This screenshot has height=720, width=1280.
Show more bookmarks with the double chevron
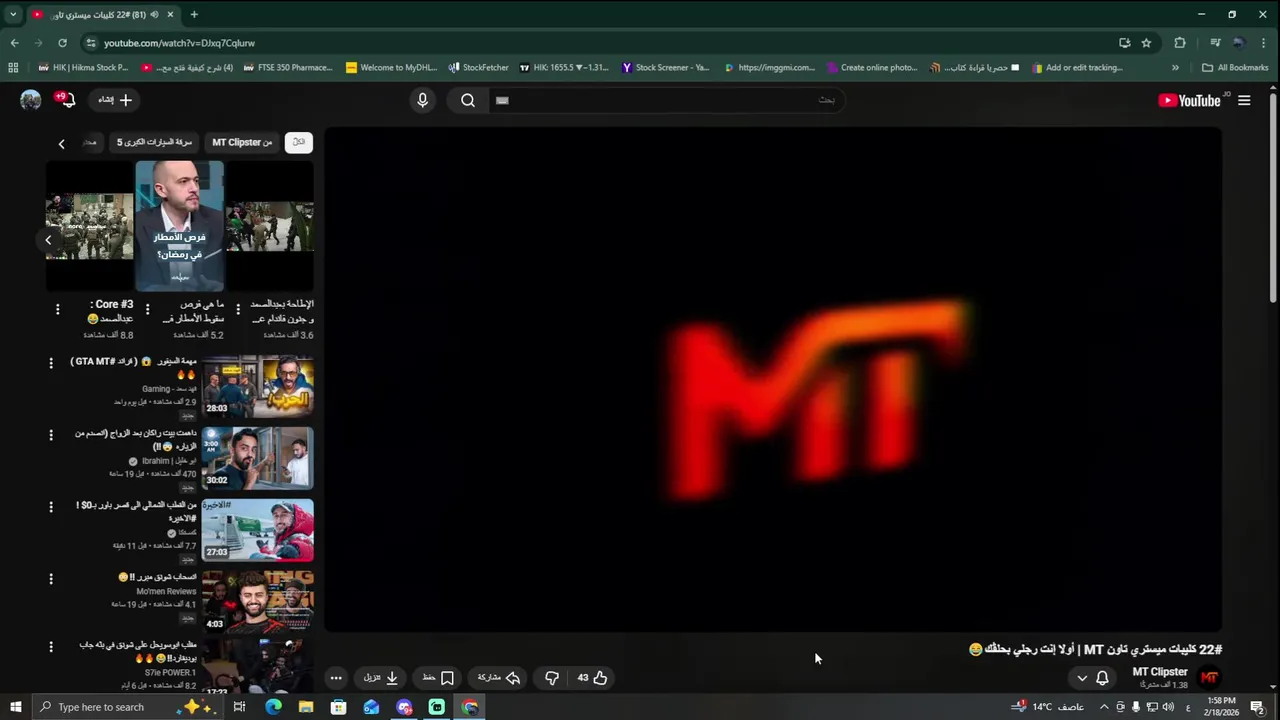point(1175,68)
